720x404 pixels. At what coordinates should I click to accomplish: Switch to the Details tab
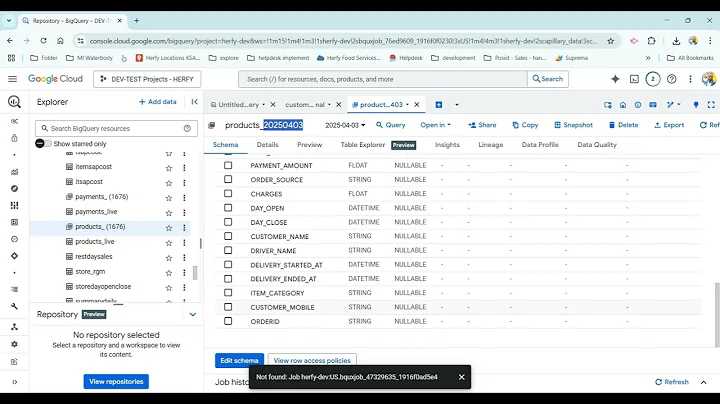[x=267, y=145]
